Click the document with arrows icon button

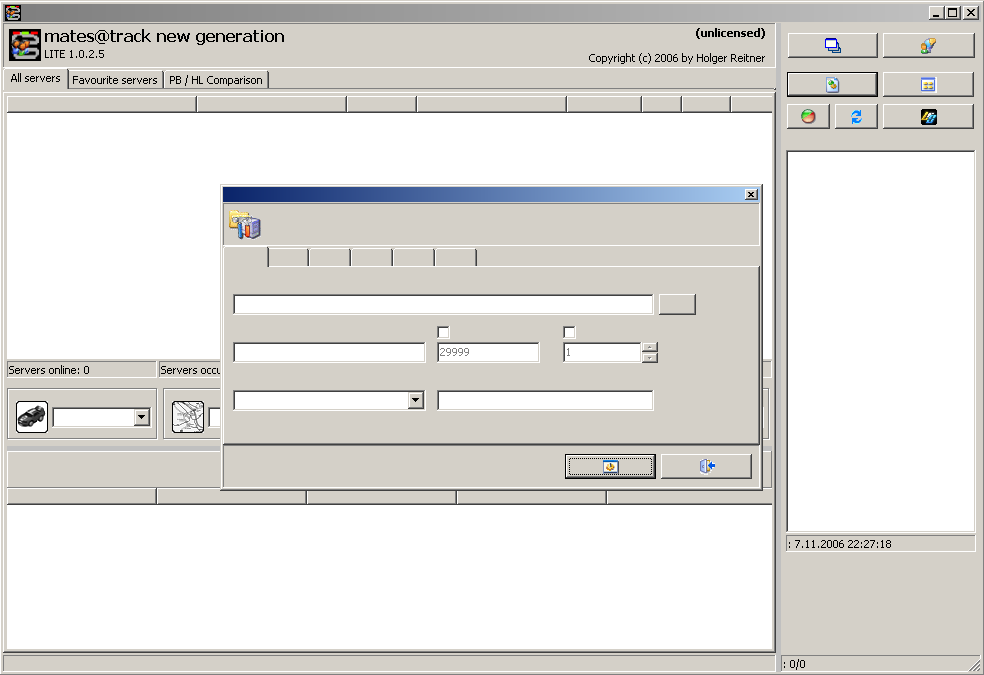tap(832, 84)
